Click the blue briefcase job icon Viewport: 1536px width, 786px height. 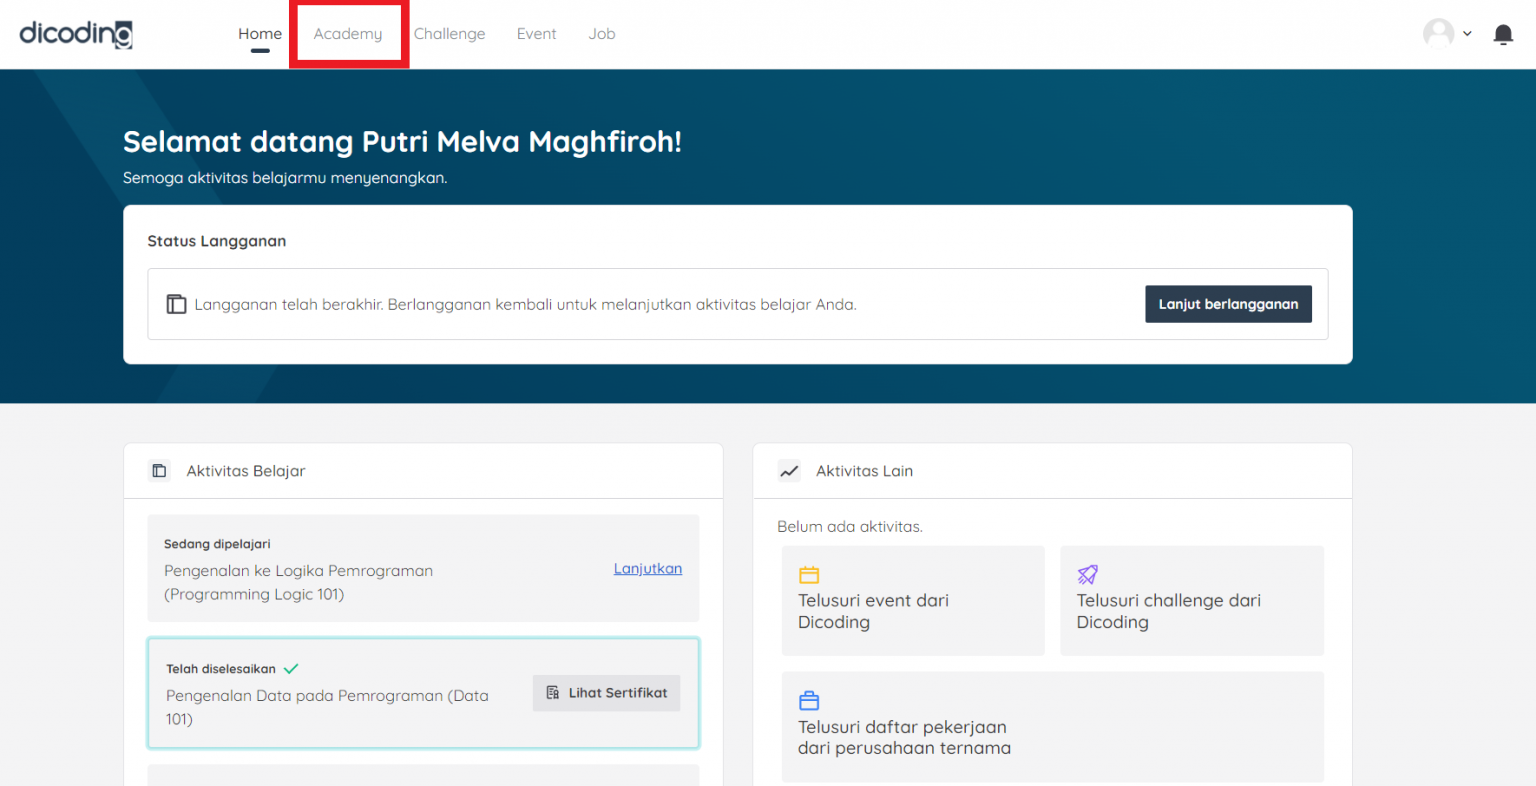coord(811,700)
